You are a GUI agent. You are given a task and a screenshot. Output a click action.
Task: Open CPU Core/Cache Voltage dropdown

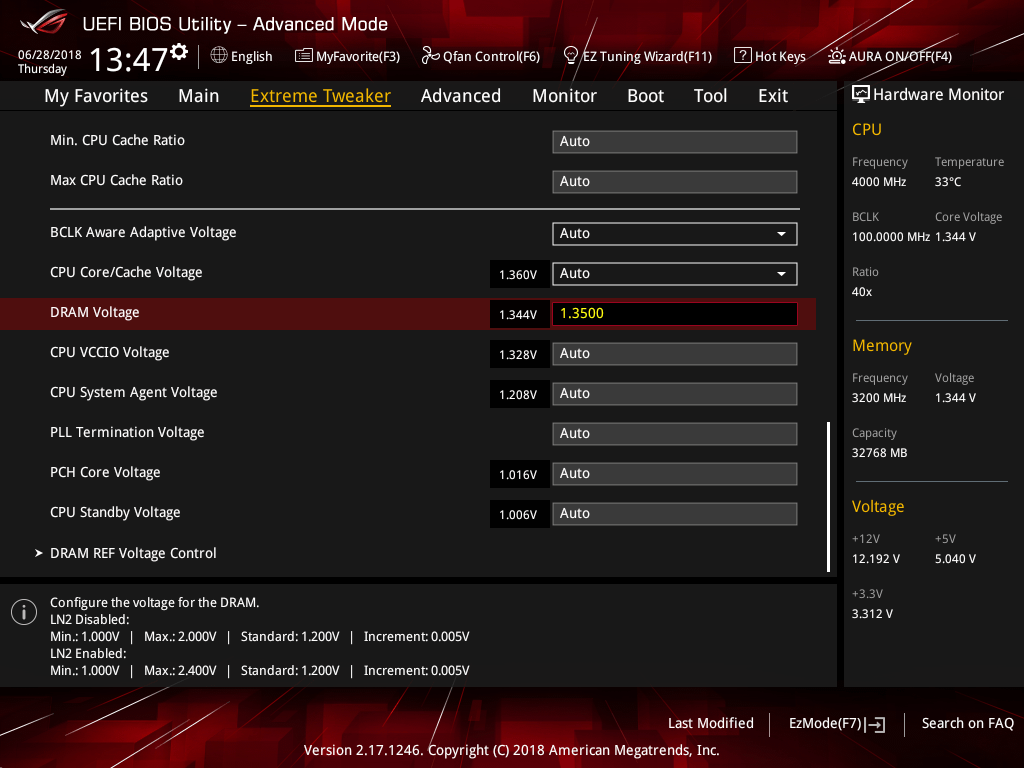(675, 274)
